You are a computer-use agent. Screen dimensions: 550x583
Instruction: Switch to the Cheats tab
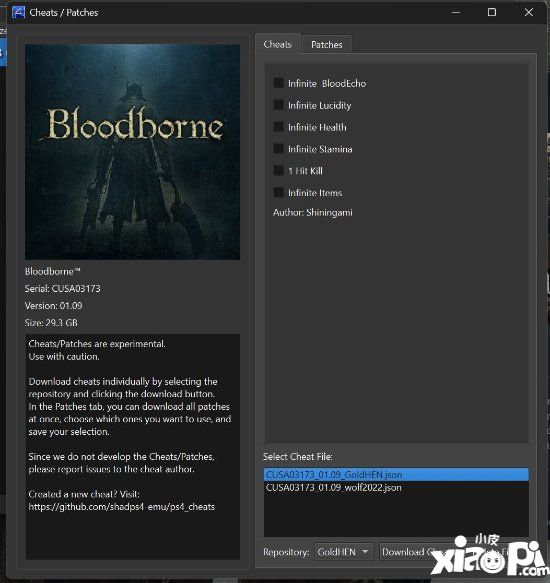[277, 44]
